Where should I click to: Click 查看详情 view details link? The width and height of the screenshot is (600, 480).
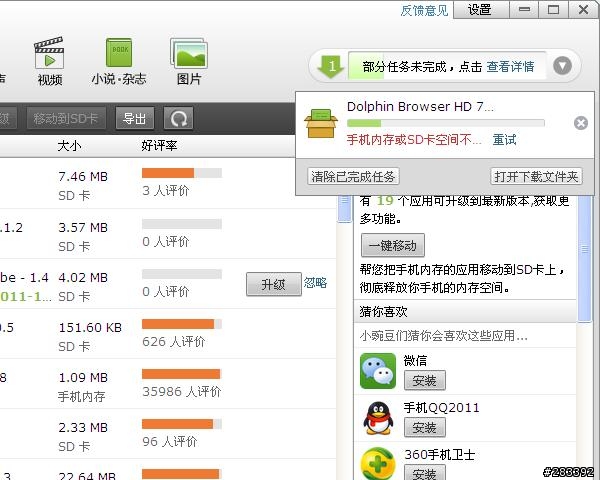(510, 67)
